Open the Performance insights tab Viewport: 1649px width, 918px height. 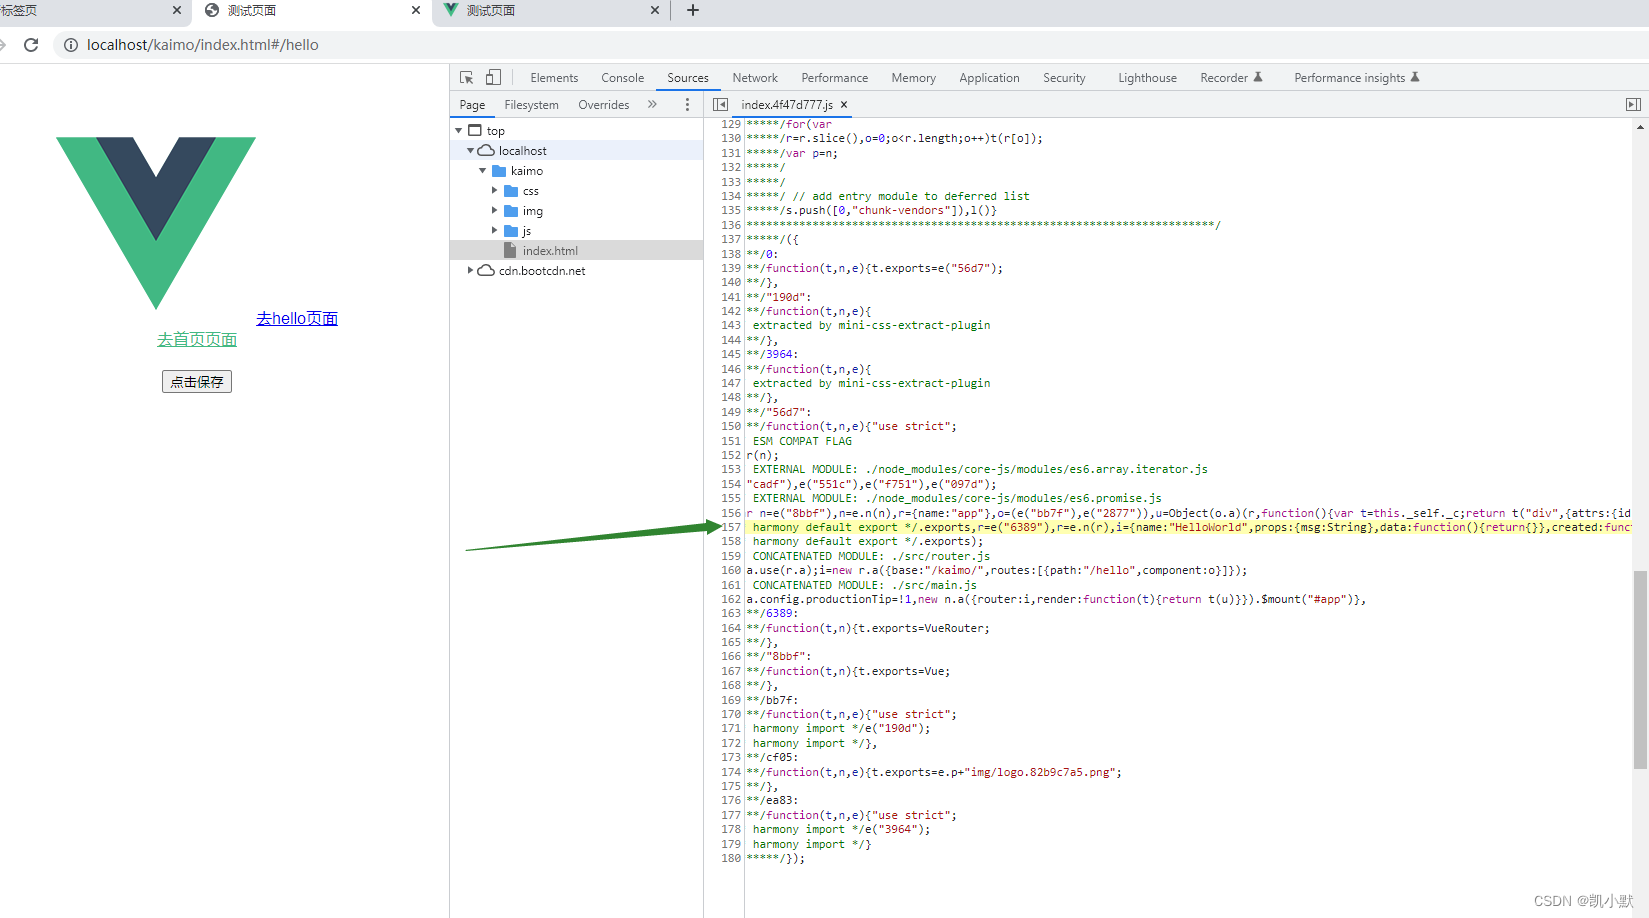pyautogui.click(x=1356, y=78)
